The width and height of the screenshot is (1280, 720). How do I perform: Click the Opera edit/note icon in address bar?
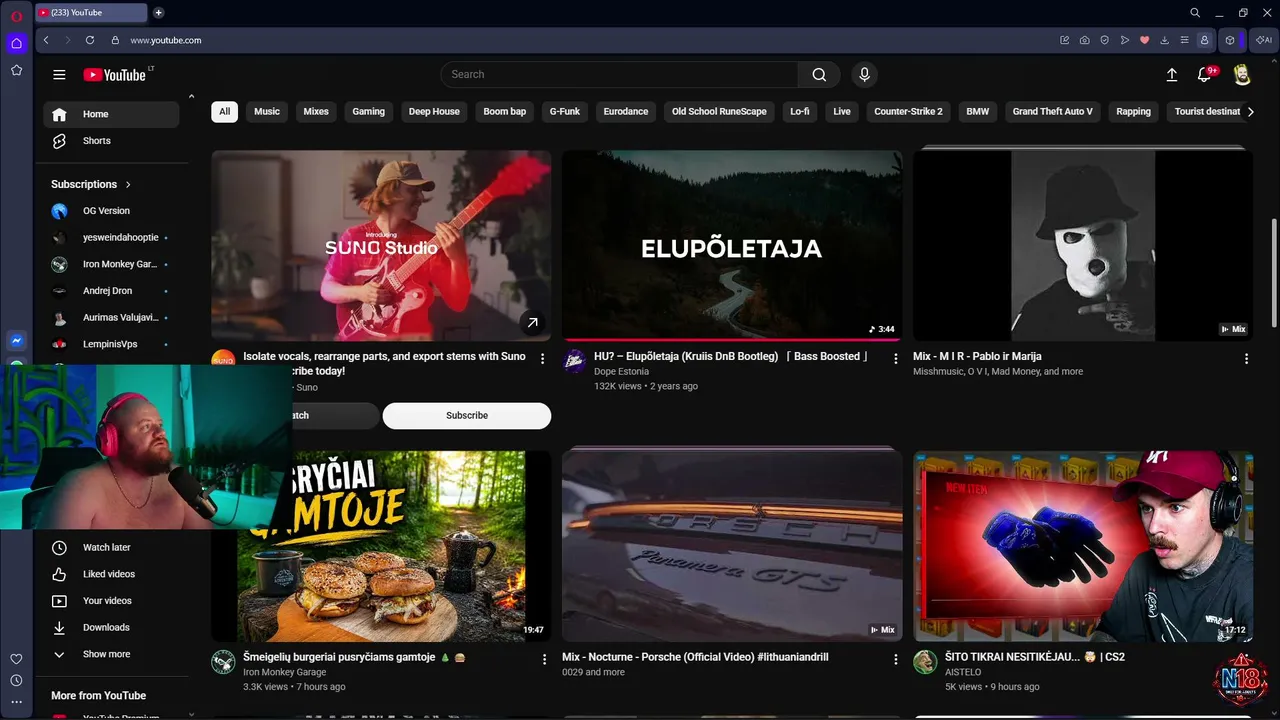pos(1065,40)
